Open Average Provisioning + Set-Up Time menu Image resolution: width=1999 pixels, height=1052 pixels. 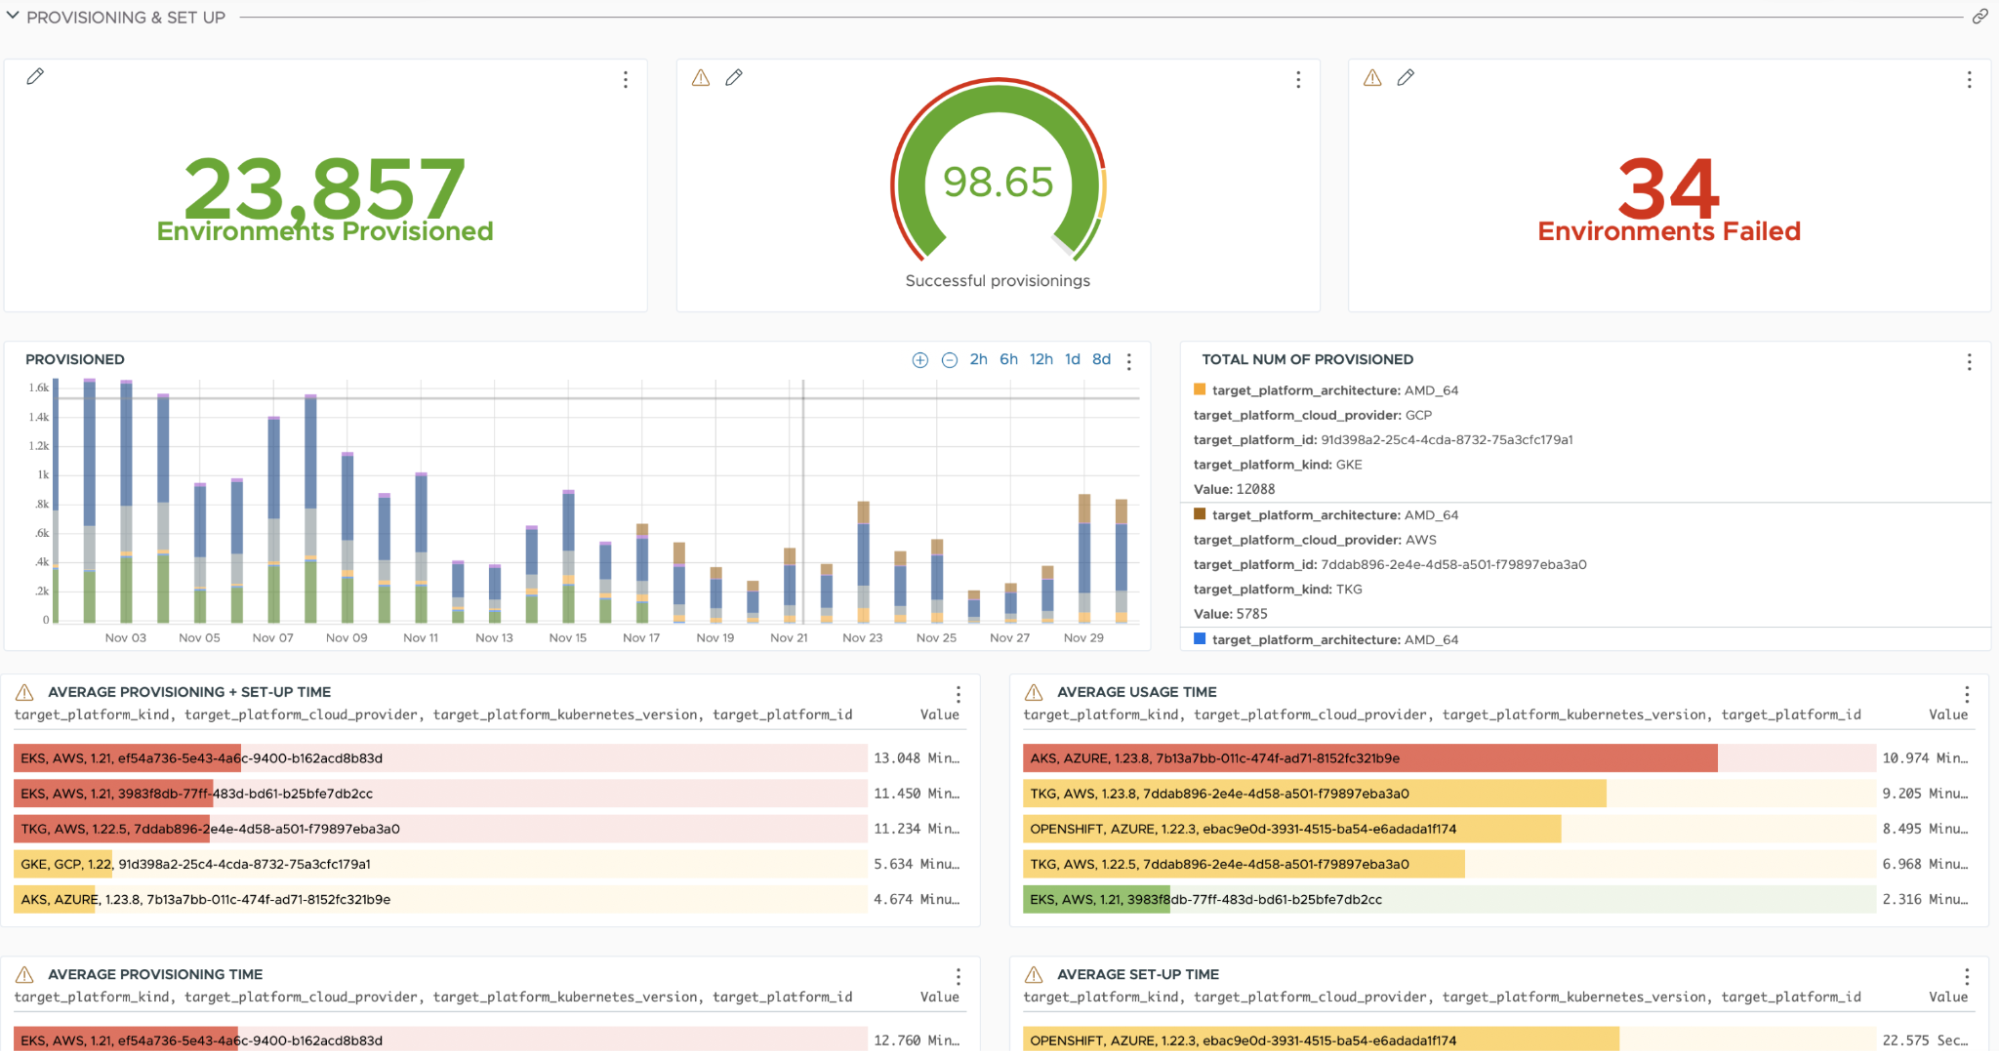[958, 694]
